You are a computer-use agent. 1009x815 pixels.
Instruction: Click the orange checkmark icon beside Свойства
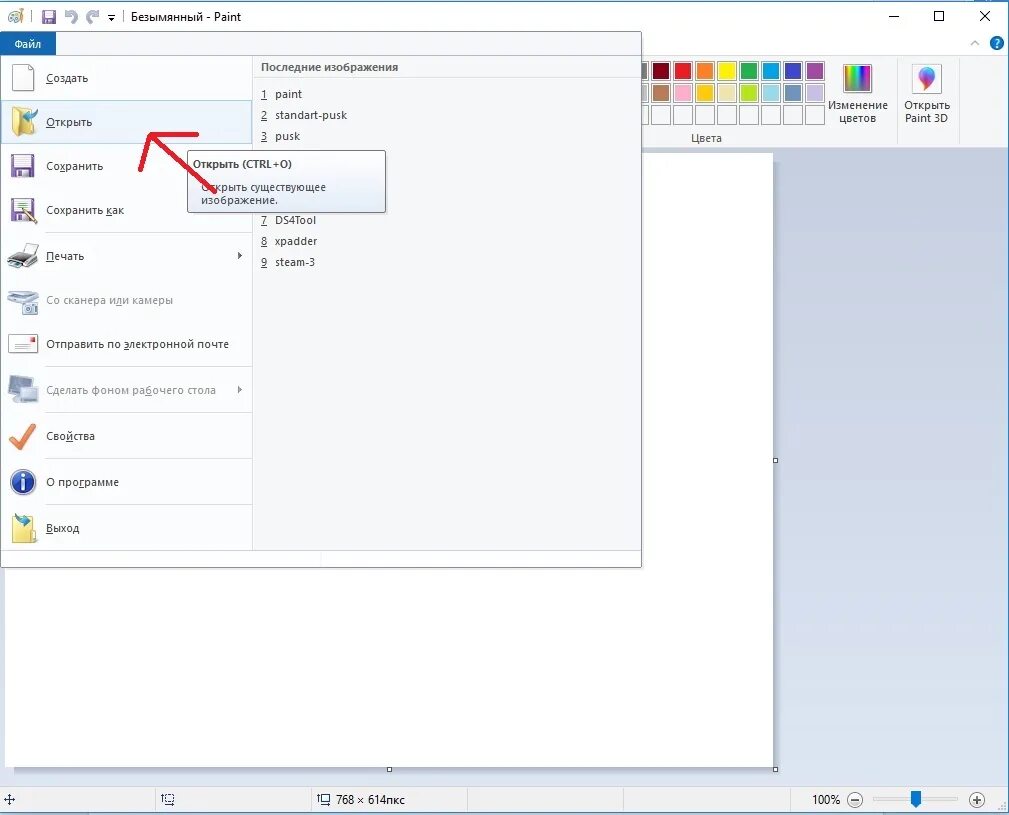click(23, 436)
